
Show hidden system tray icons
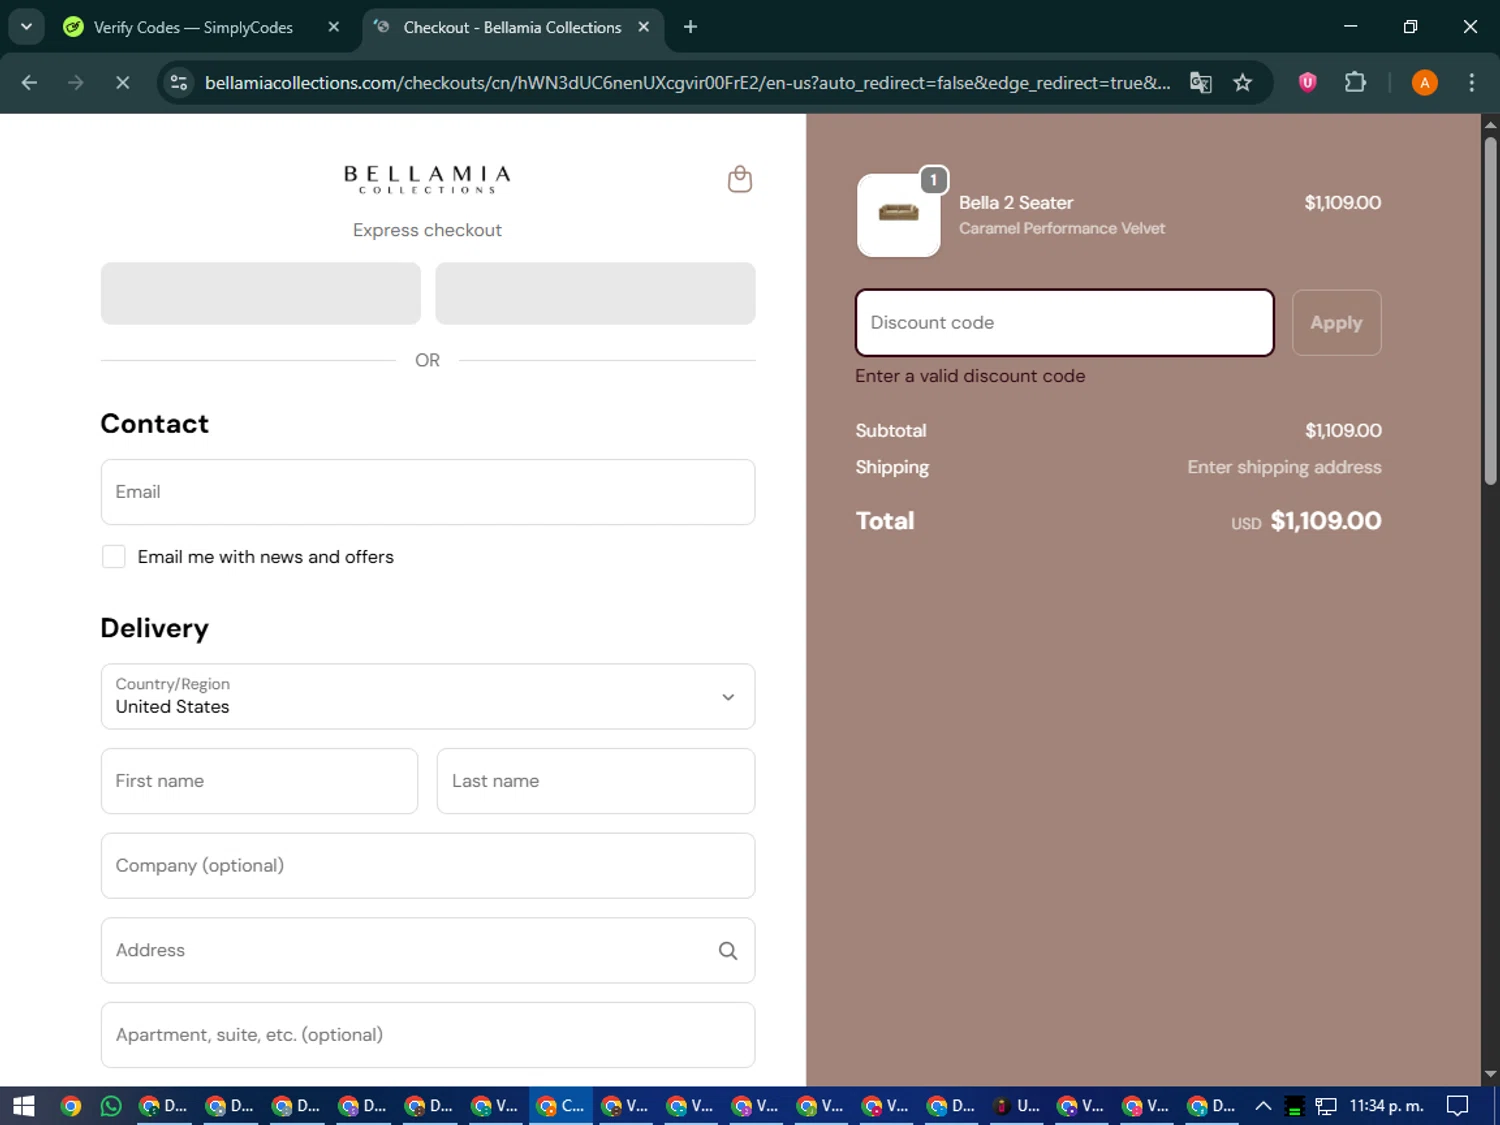coord(1263,1106)
